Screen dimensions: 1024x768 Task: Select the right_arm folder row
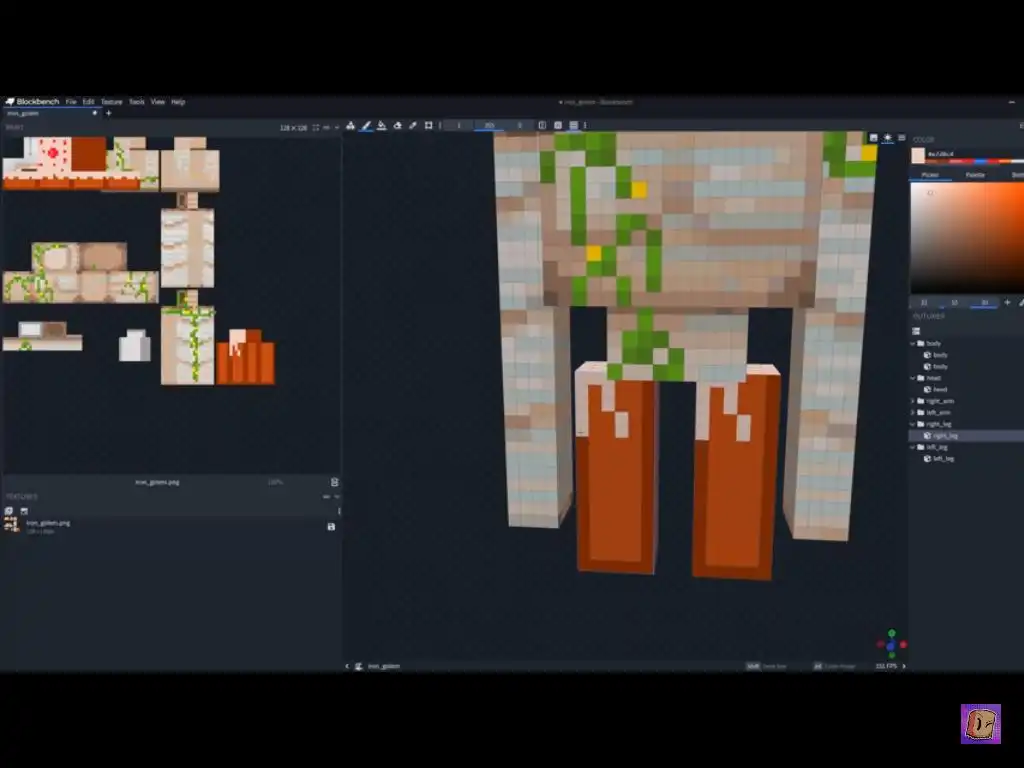[x=940, y=401]
